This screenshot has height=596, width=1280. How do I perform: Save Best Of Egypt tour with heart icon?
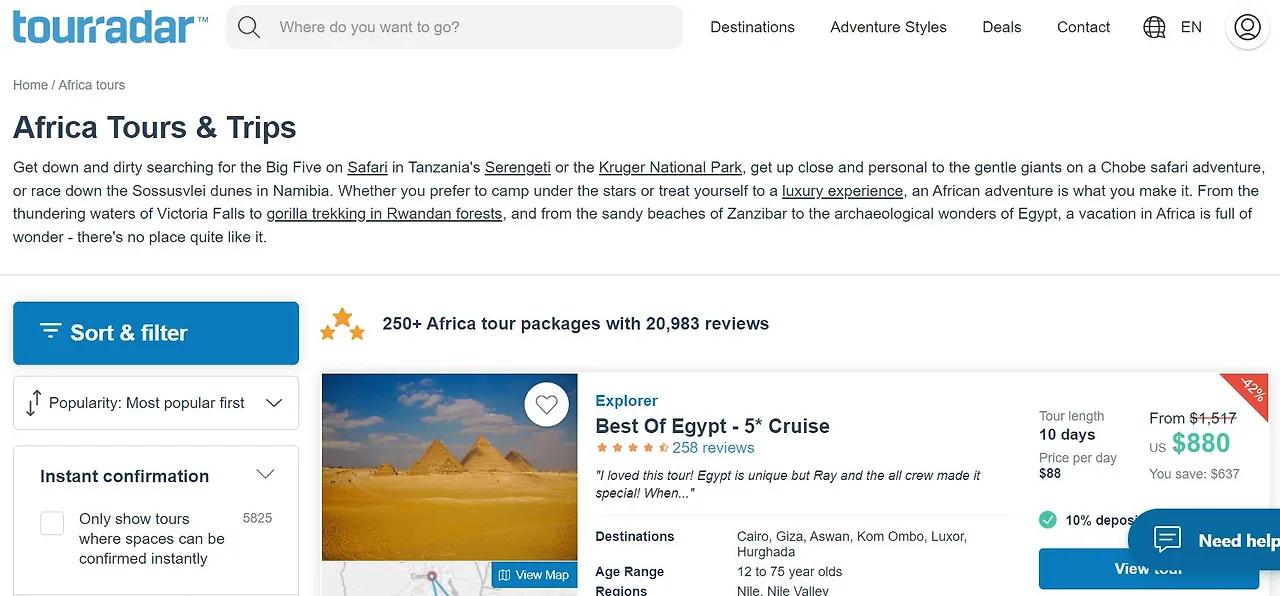[x=546, y=405]
